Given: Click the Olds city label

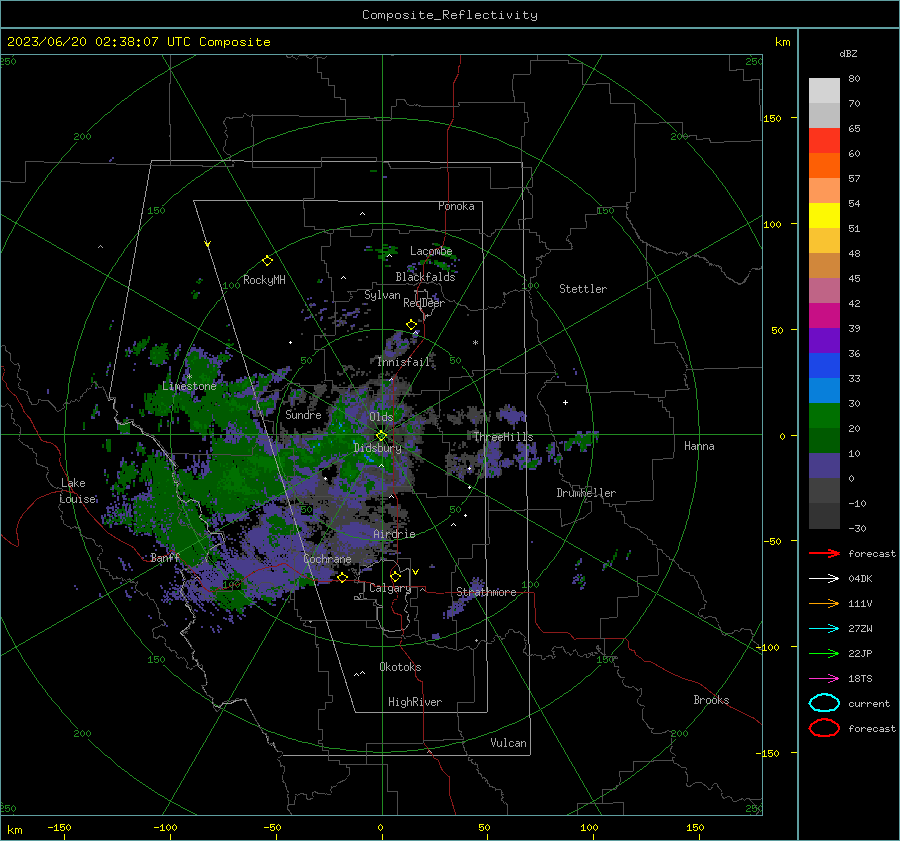Looking at the screenshot, I should tap(381, 417).
